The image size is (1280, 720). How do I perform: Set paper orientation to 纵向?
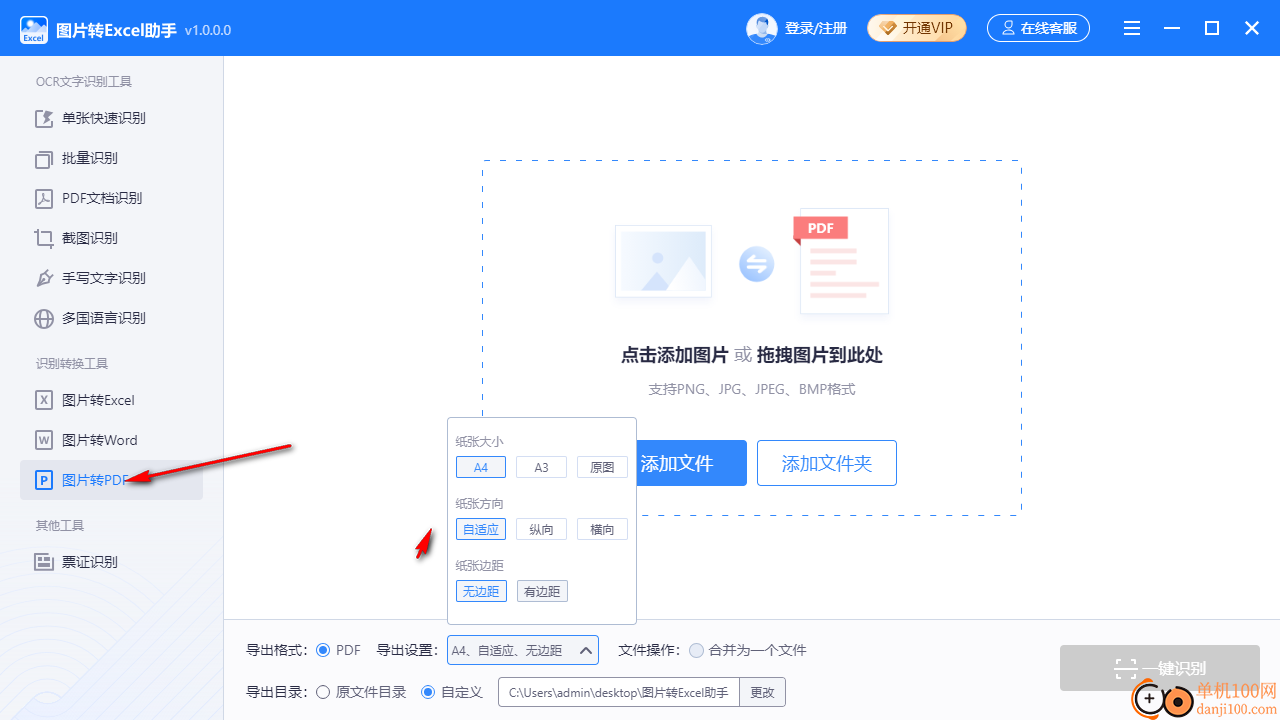pyautogui.click(x=541, y=529)
